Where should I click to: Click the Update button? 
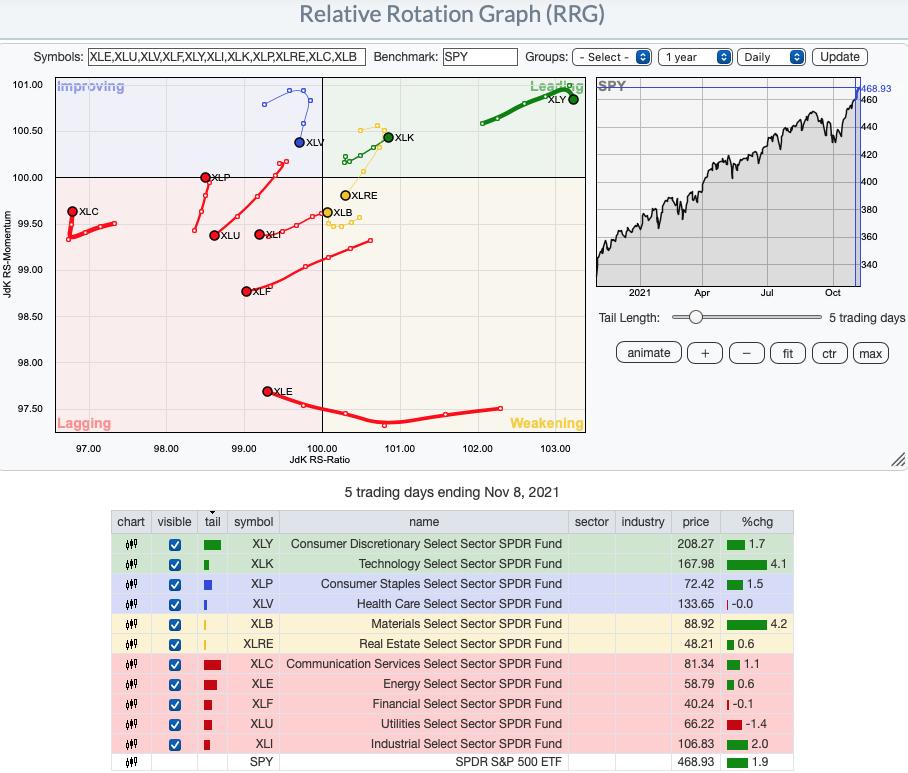[840, 57]
